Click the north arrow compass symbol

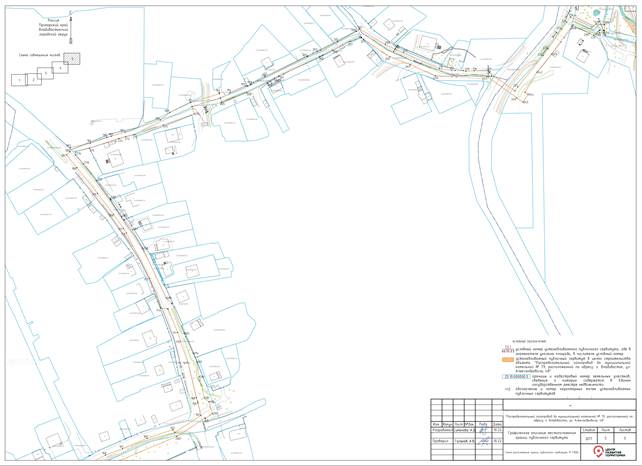coord(71,28)
